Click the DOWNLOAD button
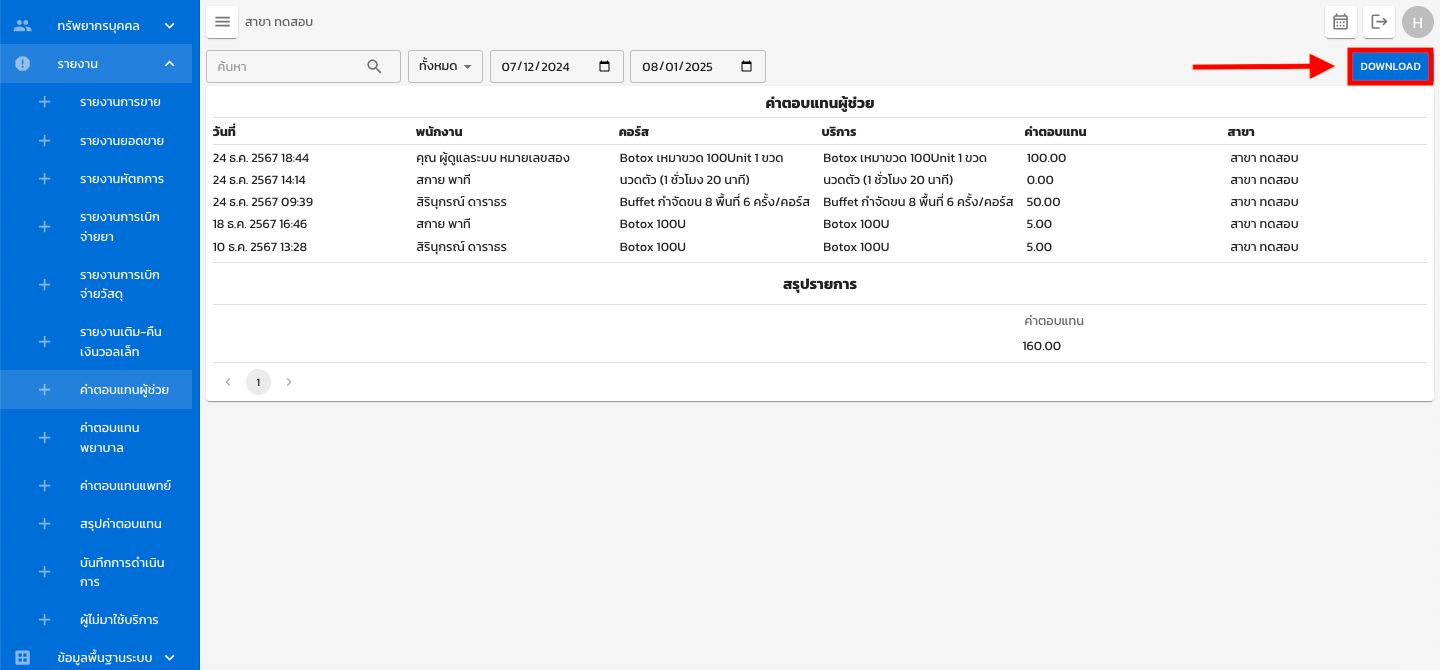The width and height of the screenshot is (1440, 670). (1390, 66)
